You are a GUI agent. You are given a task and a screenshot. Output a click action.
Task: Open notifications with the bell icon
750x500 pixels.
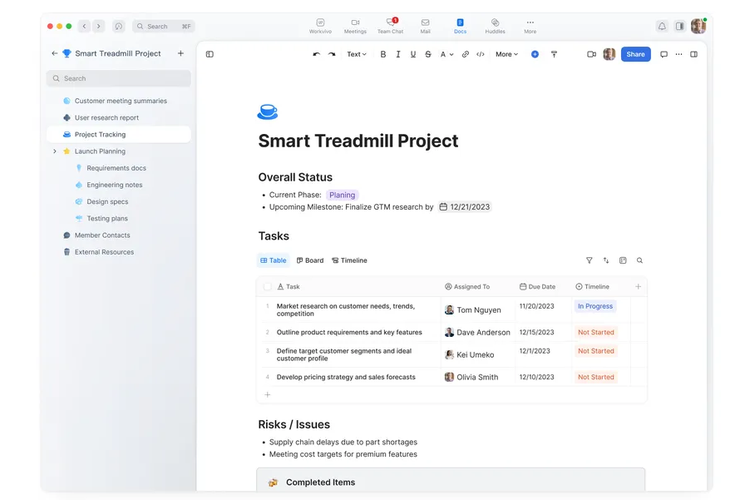coord(662,26)
